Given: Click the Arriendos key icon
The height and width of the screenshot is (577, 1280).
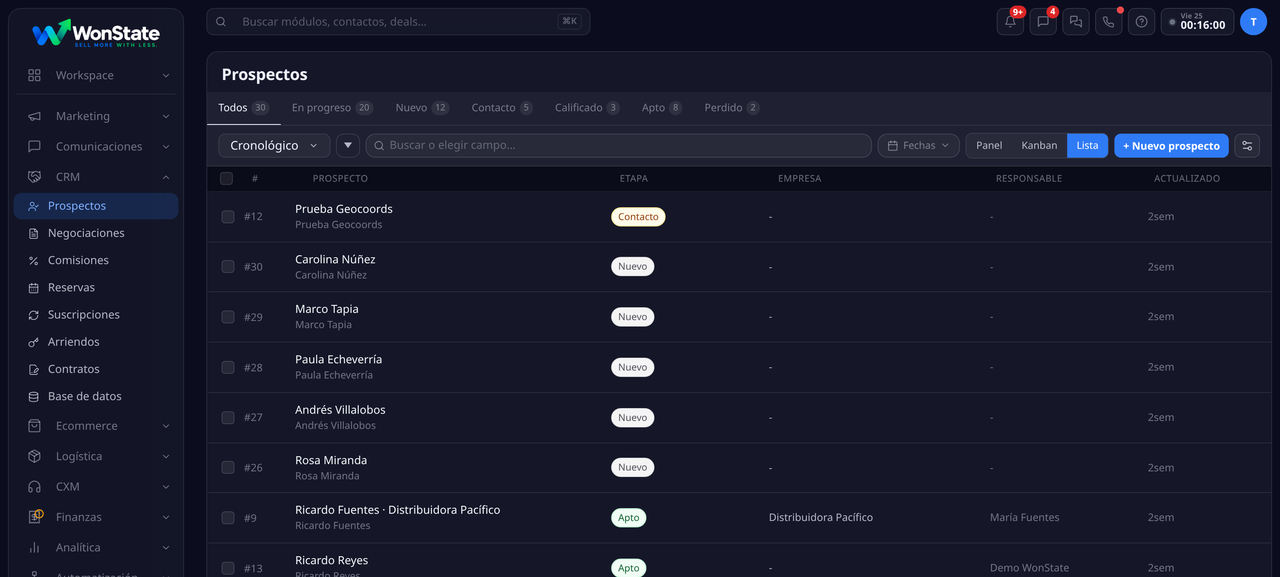Looking at the screenshot, I should (35, 342).
